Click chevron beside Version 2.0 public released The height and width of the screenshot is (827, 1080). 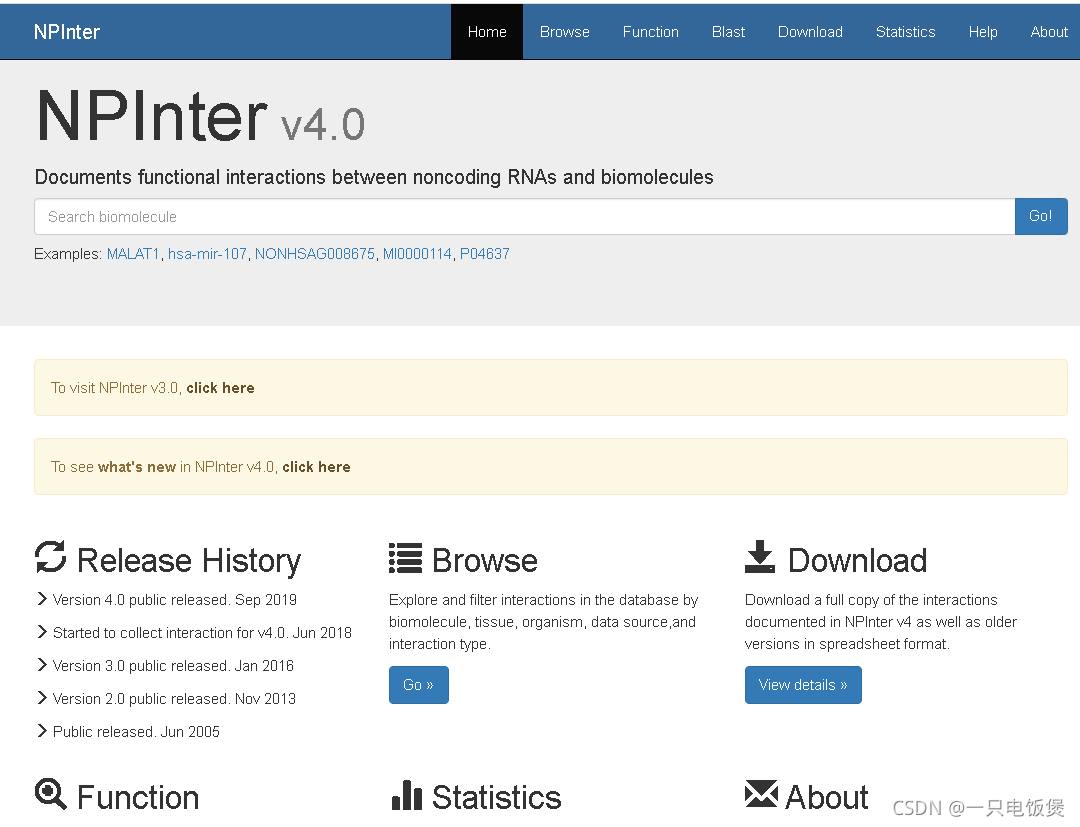(43, 698)
